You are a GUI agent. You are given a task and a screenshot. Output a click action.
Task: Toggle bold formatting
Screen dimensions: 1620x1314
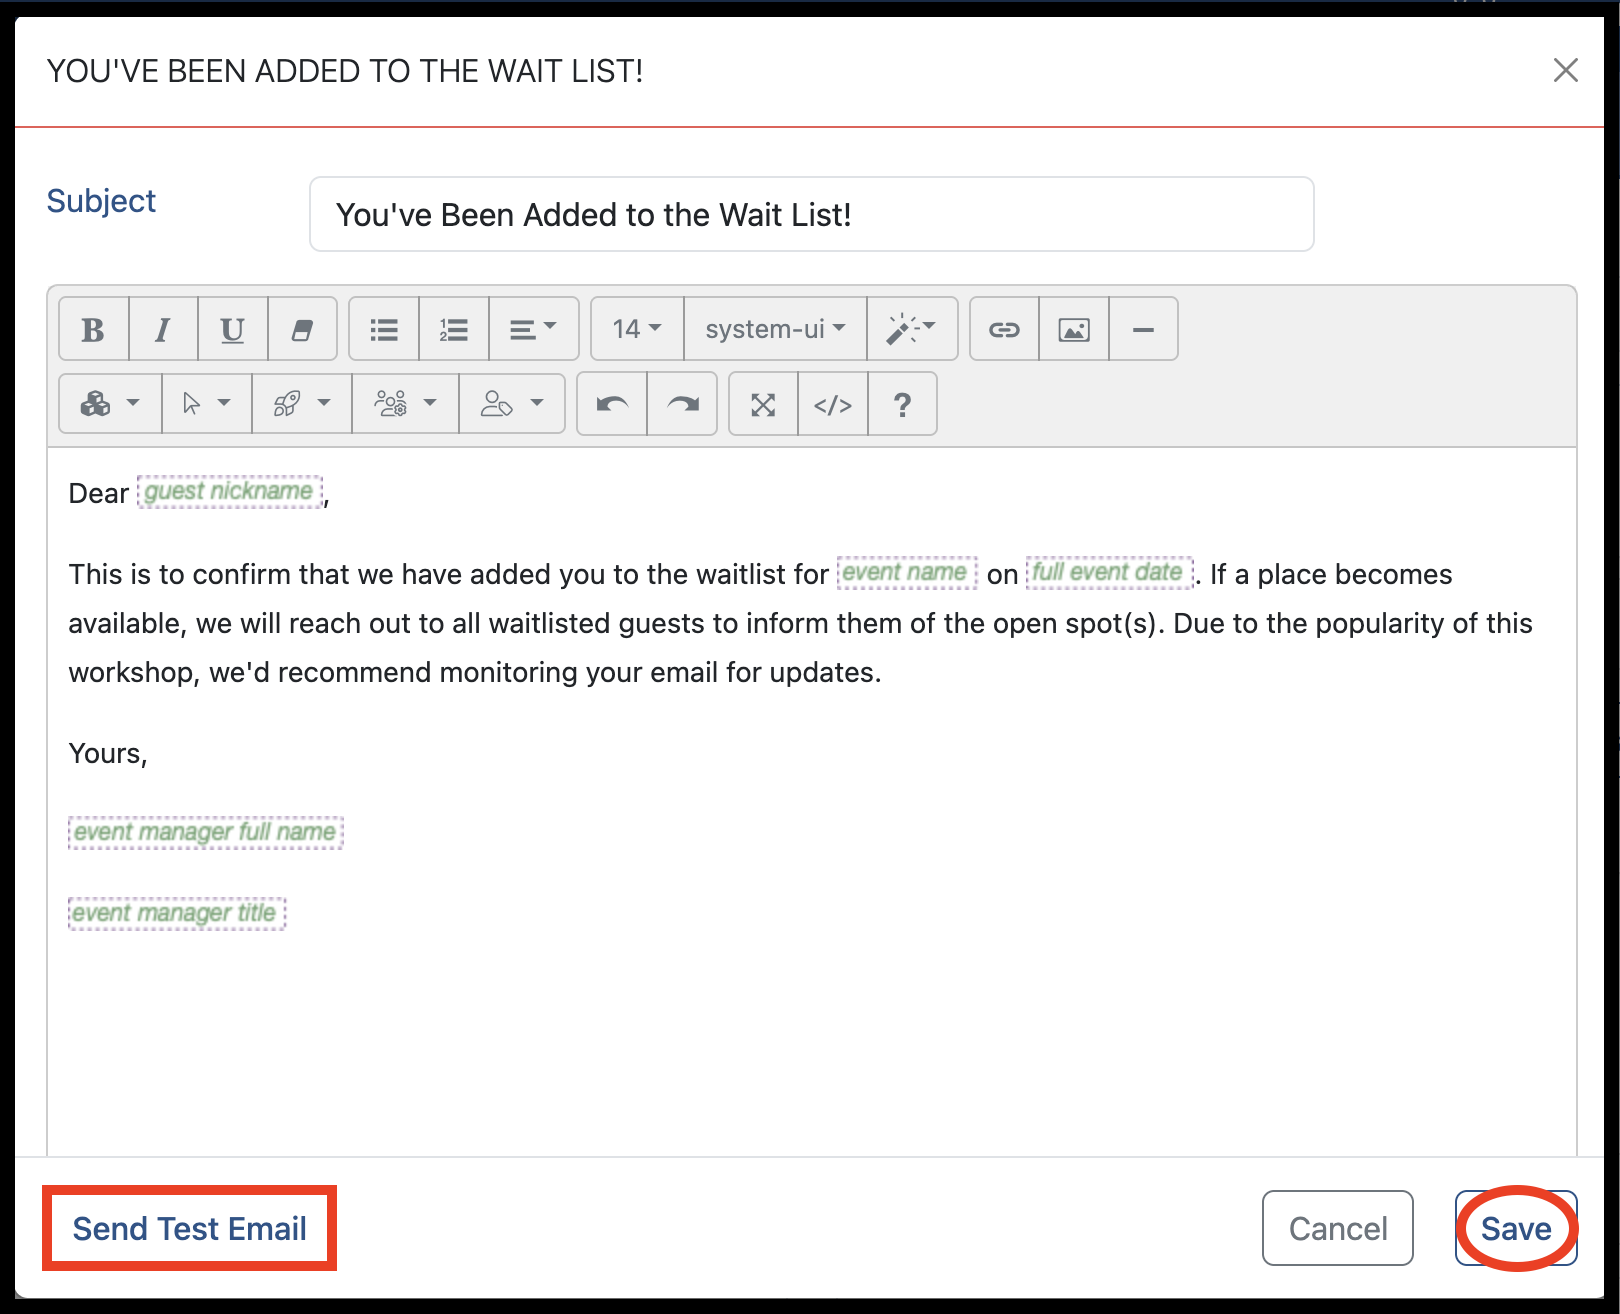click(94, 329)
